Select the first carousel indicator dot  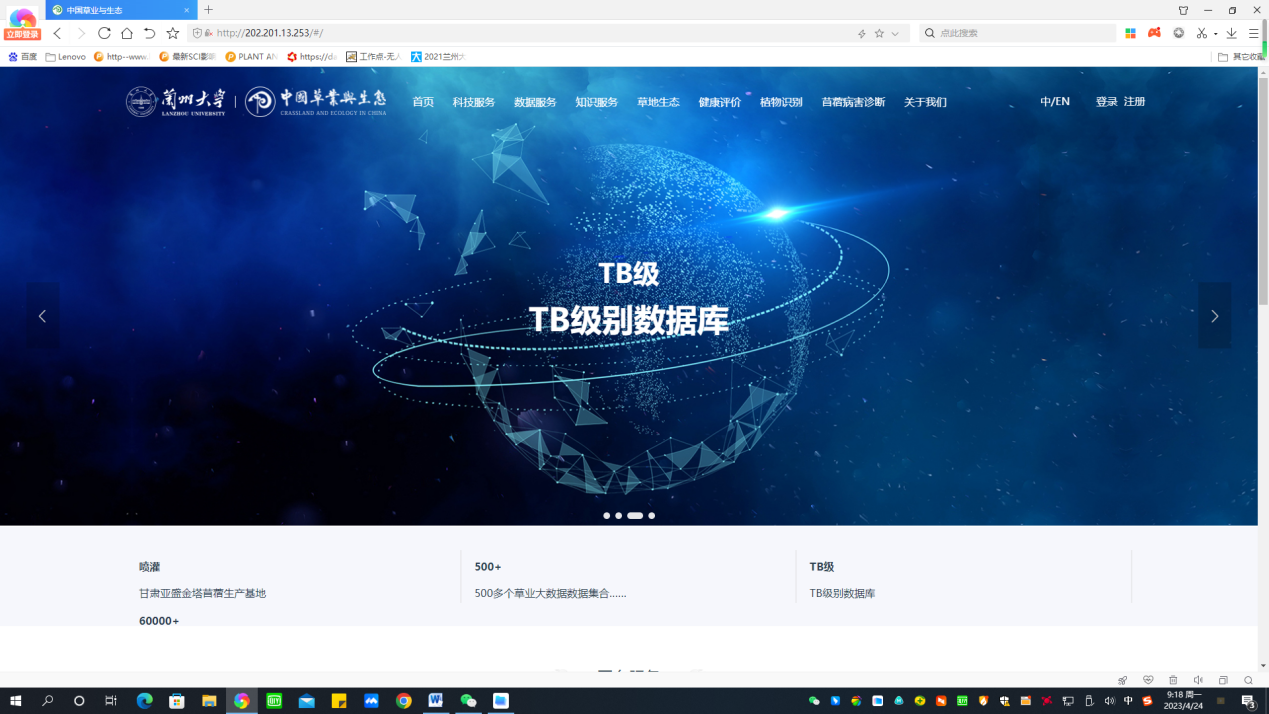(x=606, y=516)
